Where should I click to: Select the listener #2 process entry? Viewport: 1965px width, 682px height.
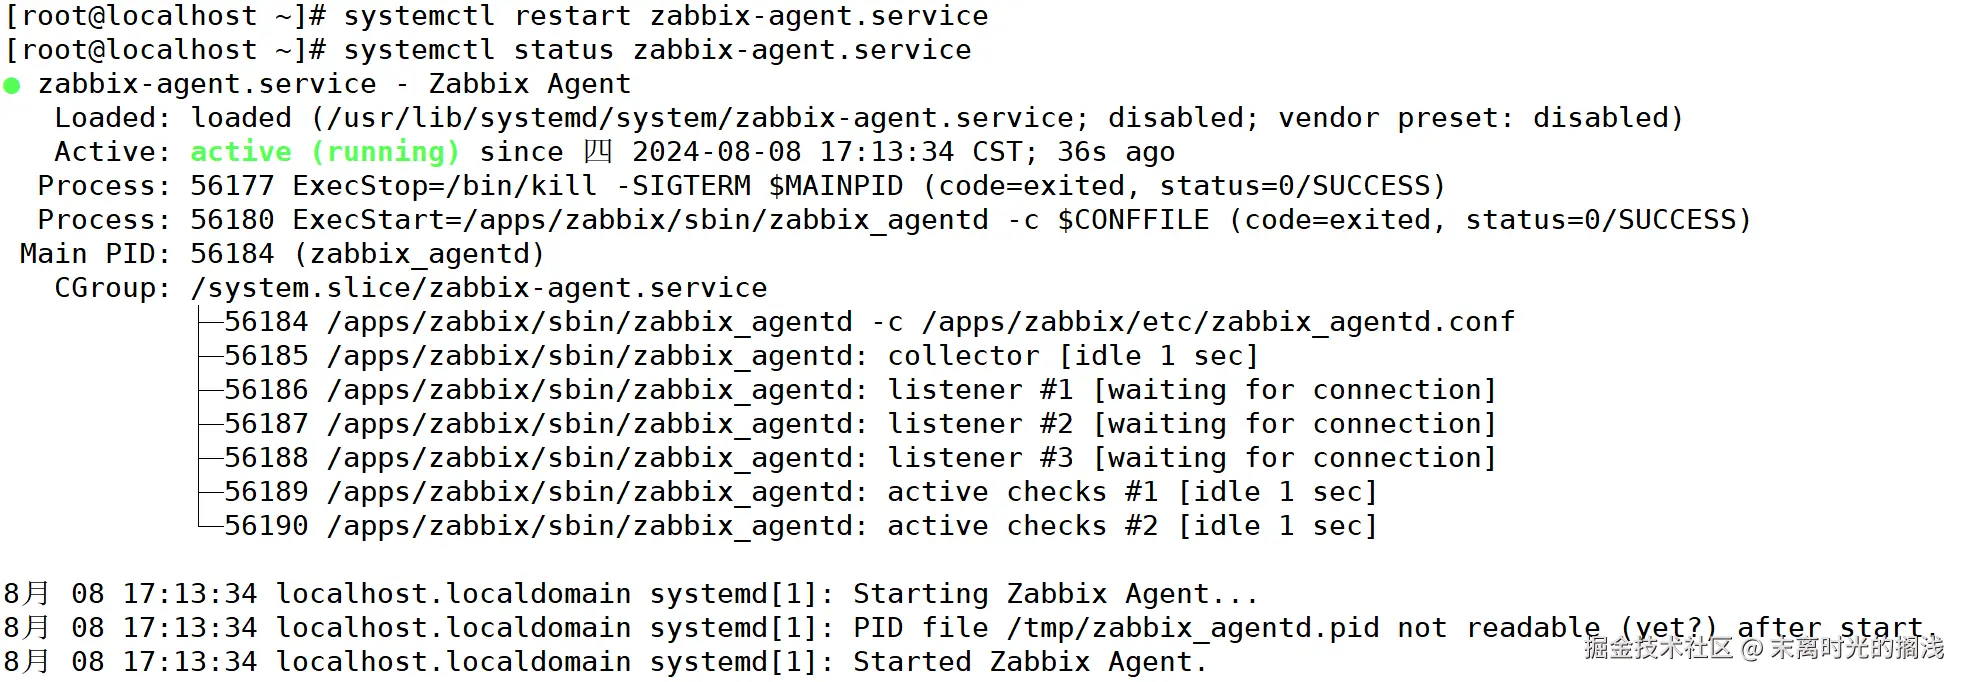pyautogui.click(x=858, y=424)
